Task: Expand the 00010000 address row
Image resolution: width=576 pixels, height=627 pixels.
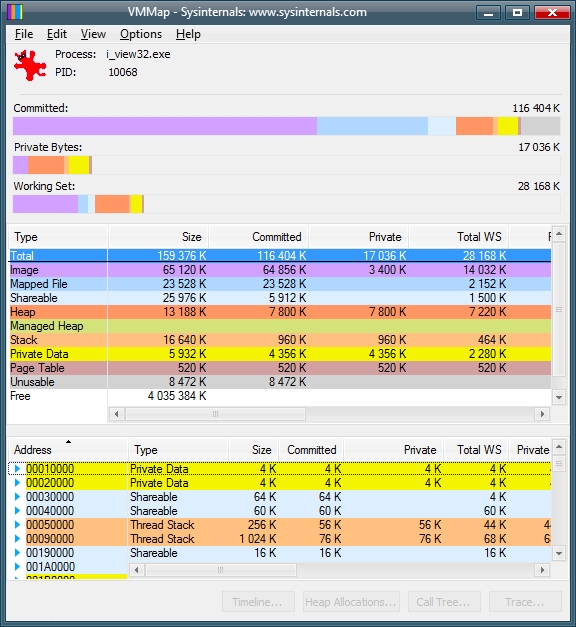Action: click(x=17, y=468)
